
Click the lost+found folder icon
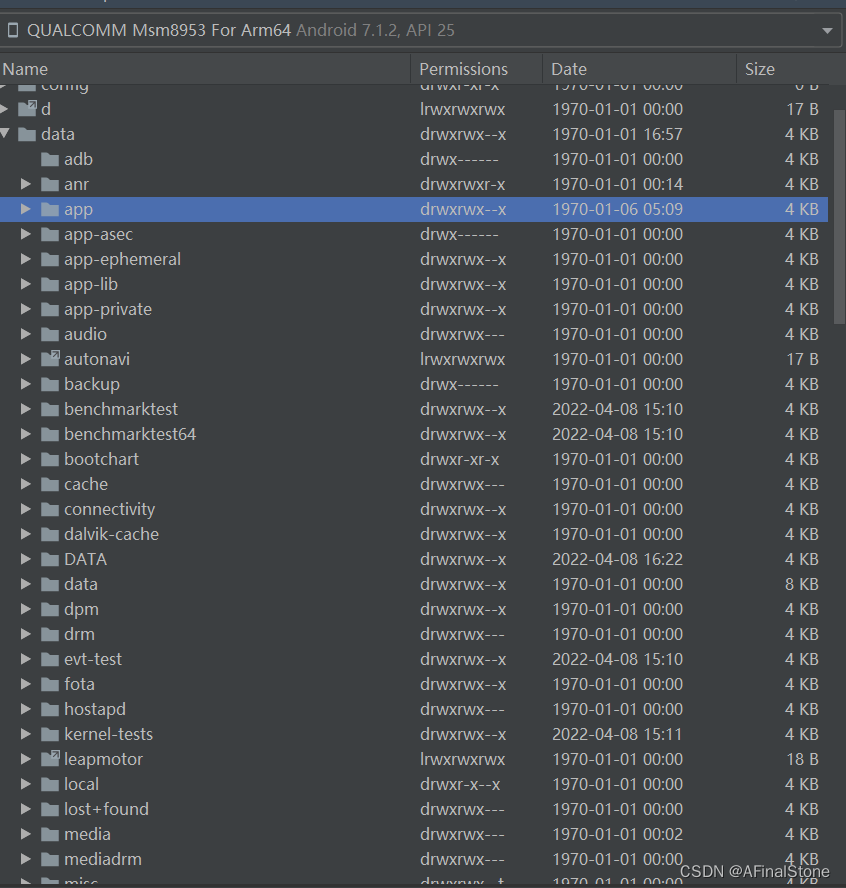(x=50, y=809)
